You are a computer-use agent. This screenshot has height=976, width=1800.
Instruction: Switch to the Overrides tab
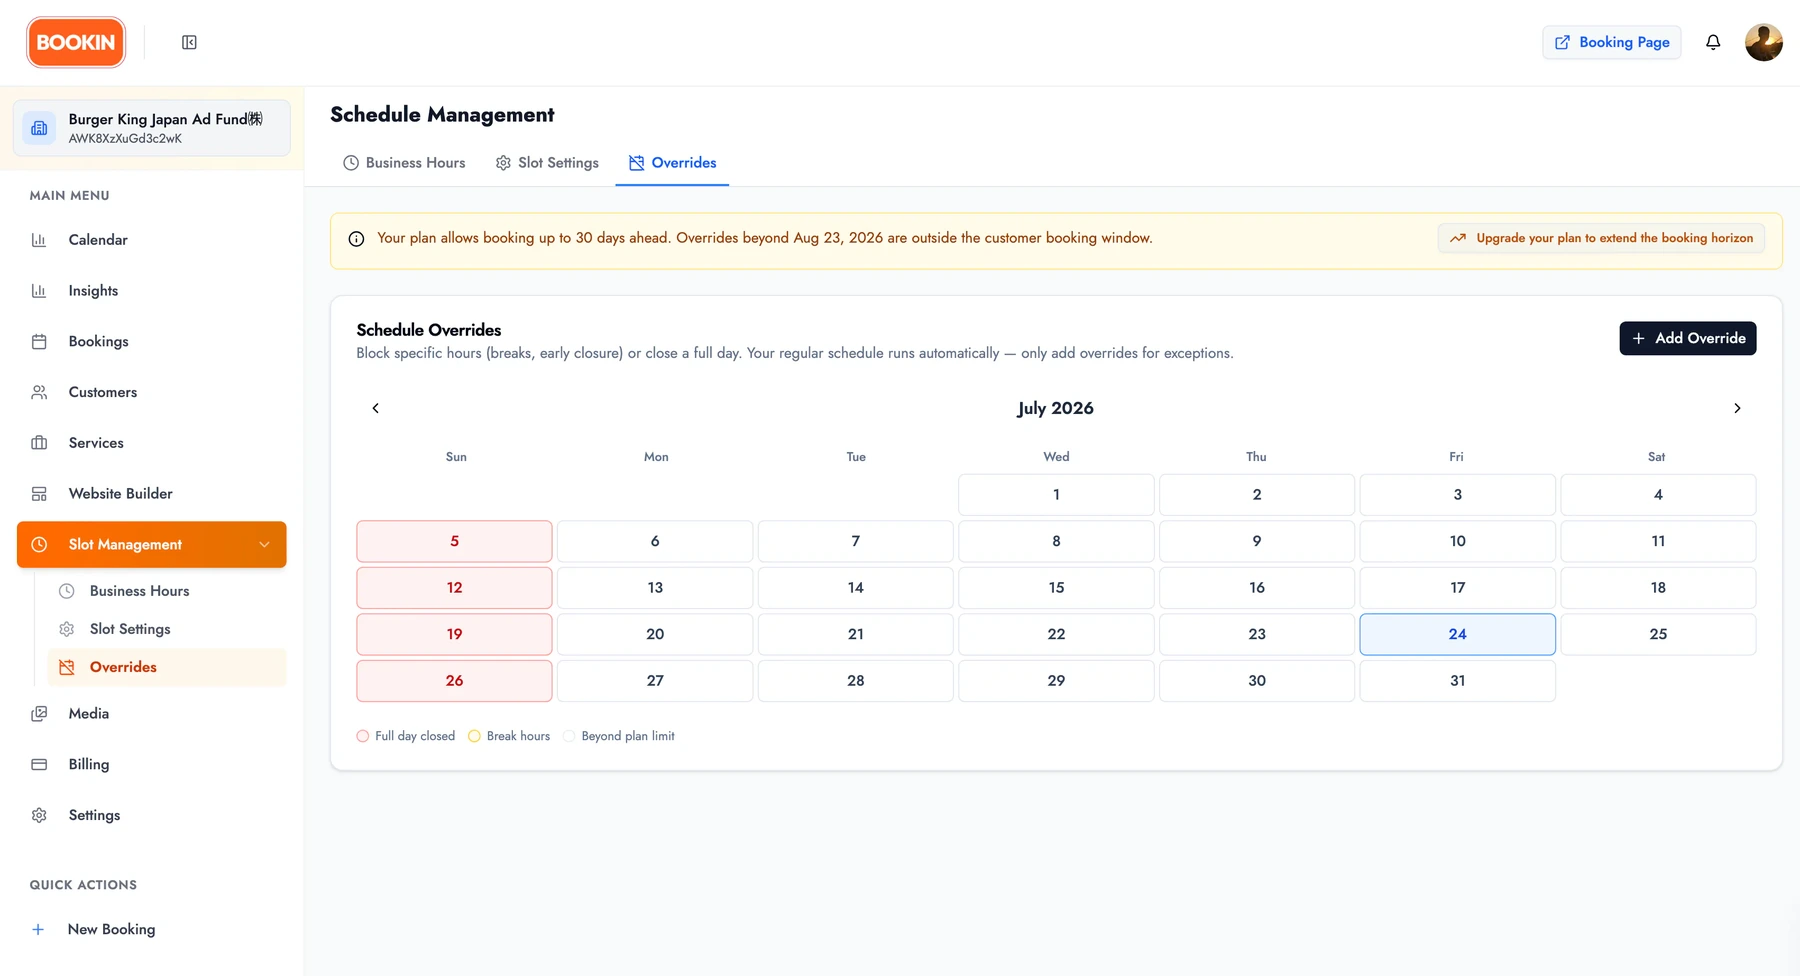click(672, 163)
